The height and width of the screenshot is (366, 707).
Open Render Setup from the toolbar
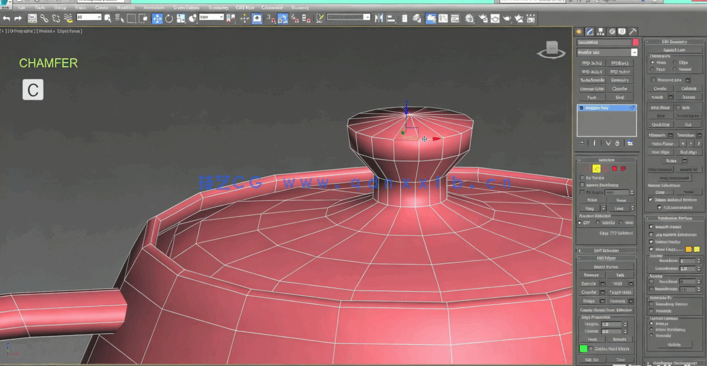[x=483, y=18]
